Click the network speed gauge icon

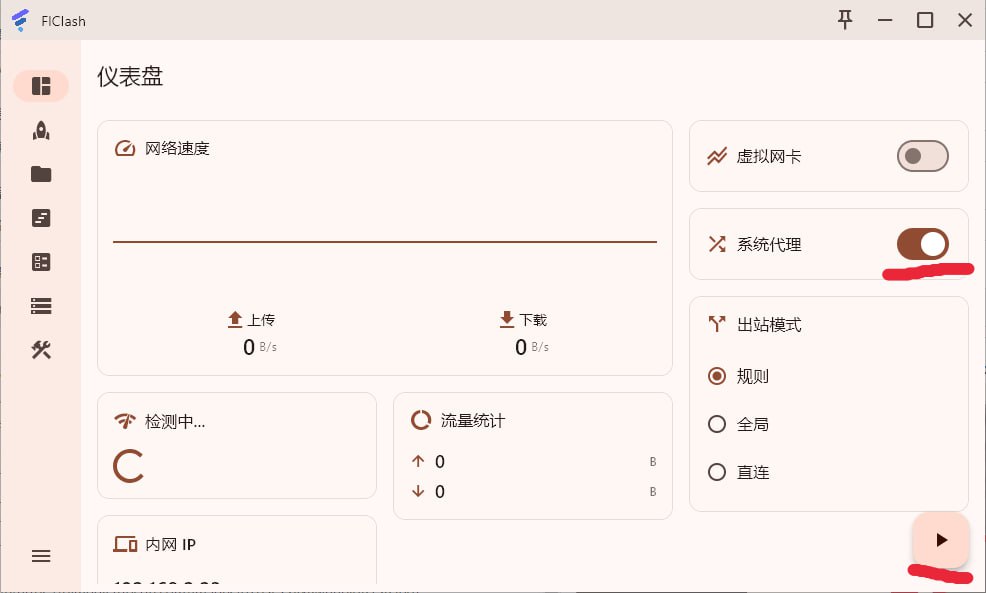125,148
